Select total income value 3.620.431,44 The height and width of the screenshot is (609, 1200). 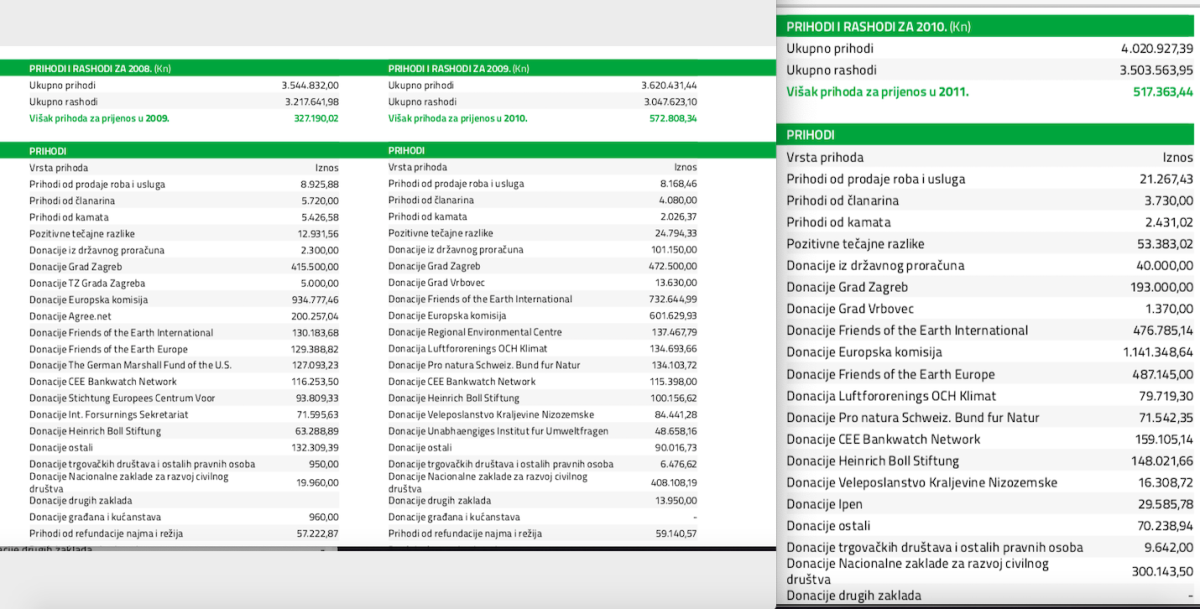[x=669, y=86]
